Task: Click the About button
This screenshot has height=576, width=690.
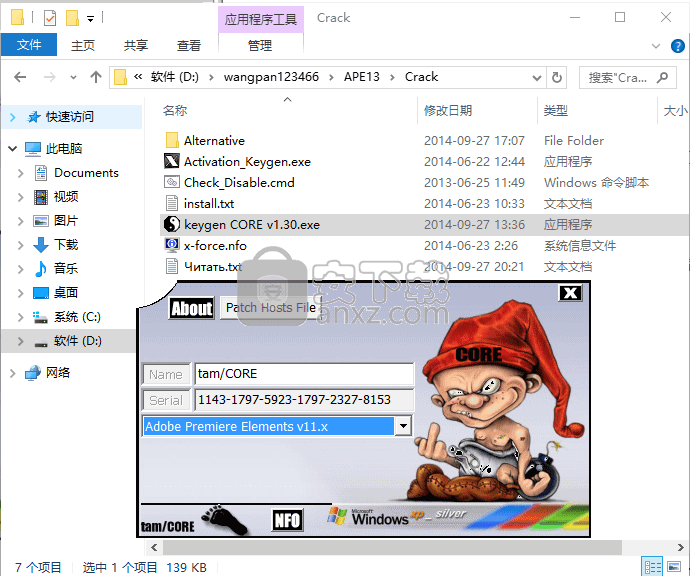Action: (x=191, y=308)
